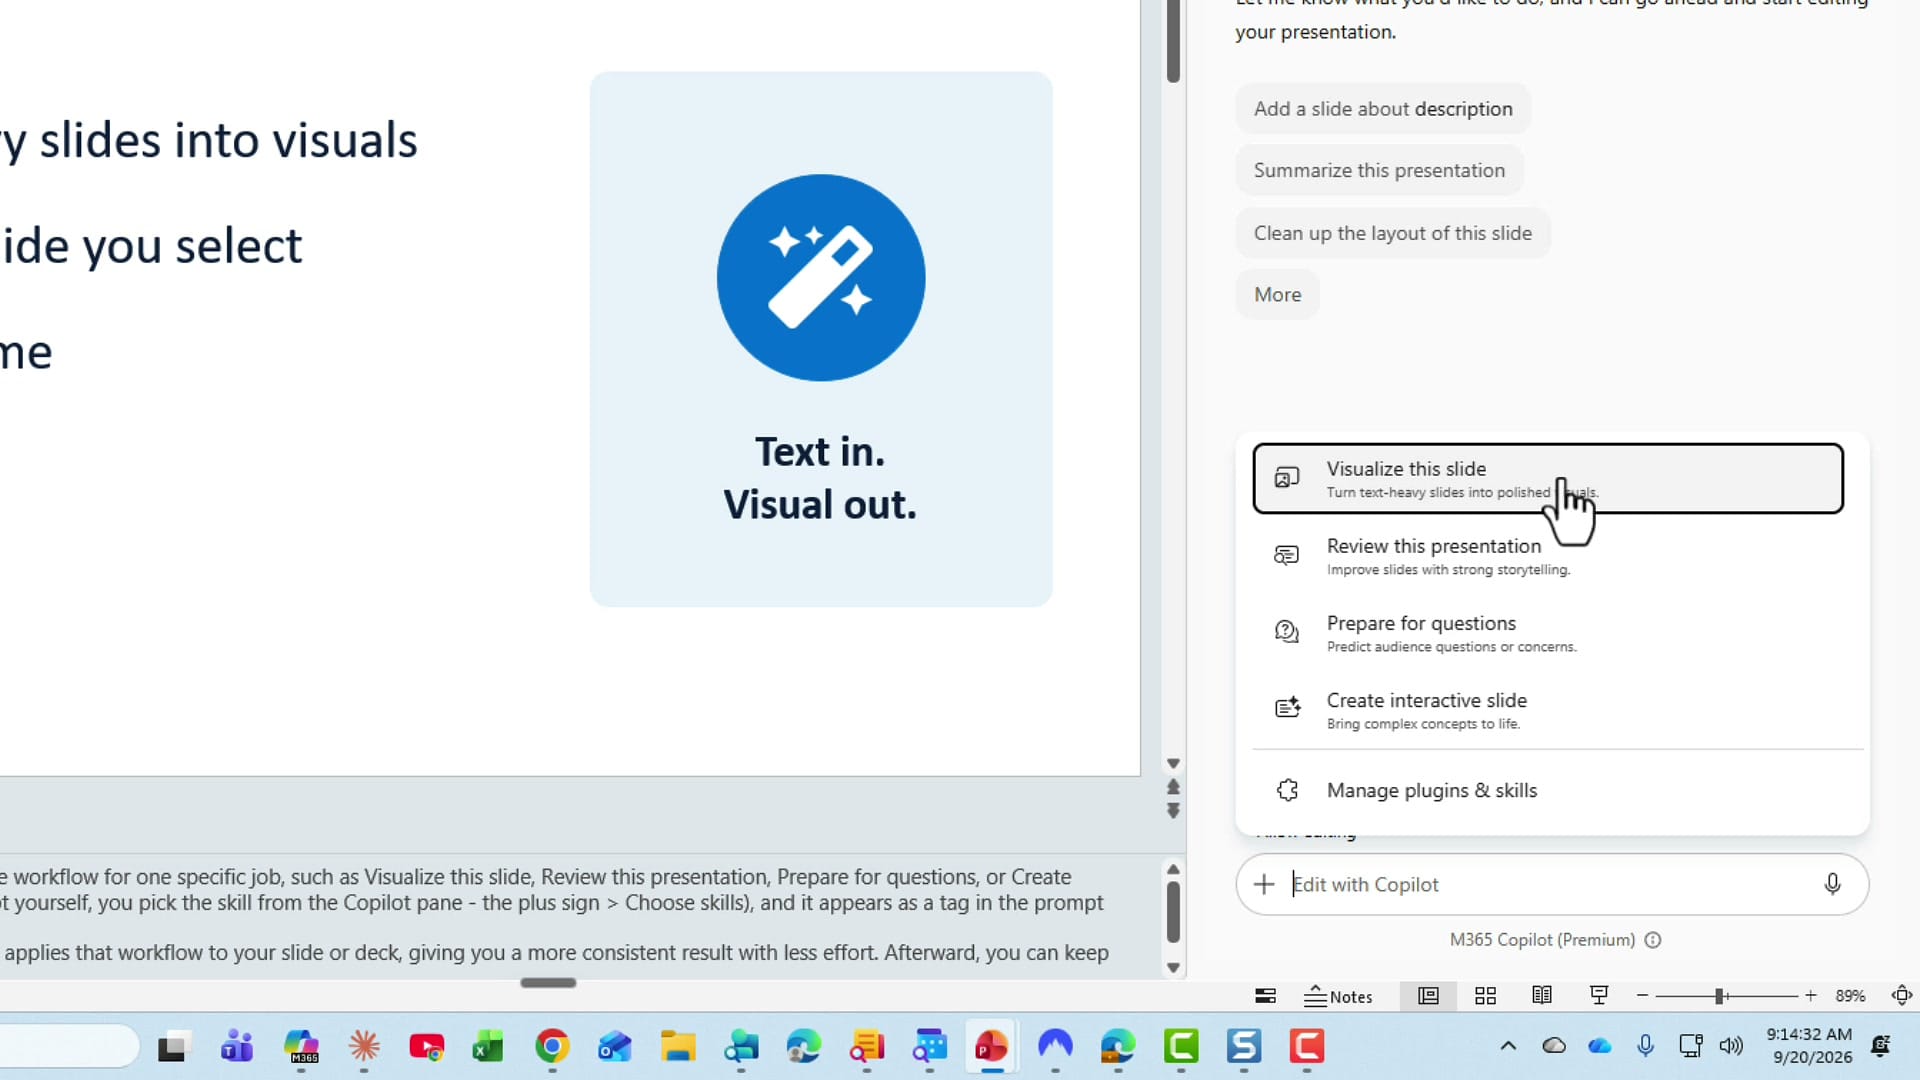Open Google Chrome from the taskbar
This screenshot has height=1080, width=1920.
click(552, 1047)
